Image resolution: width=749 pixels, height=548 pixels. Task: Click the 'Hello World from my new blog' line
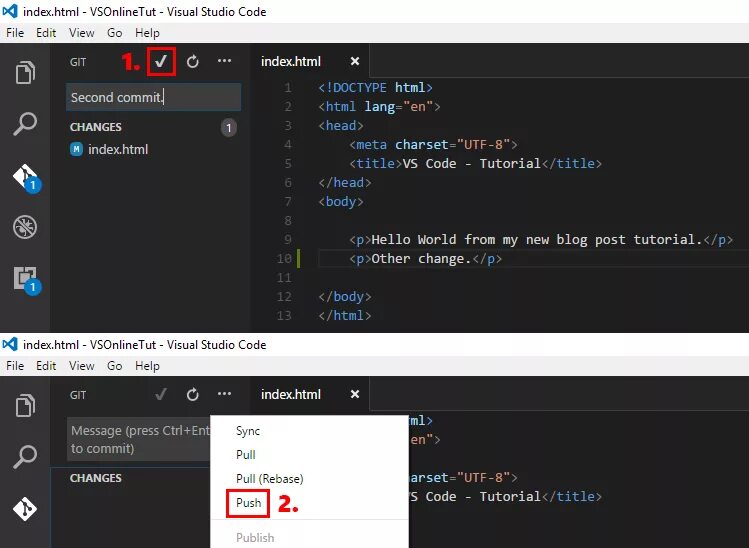(x=541, y=239)
